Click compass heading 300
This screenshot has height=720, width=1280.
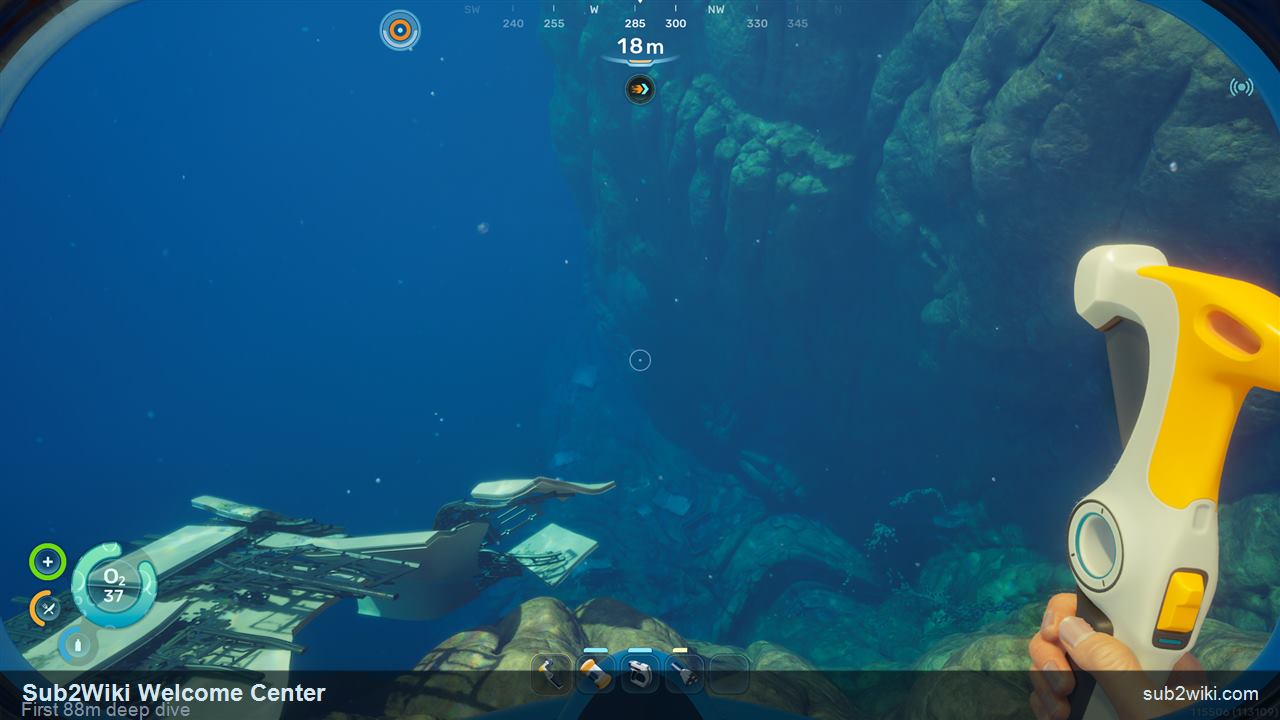point(676,23)
